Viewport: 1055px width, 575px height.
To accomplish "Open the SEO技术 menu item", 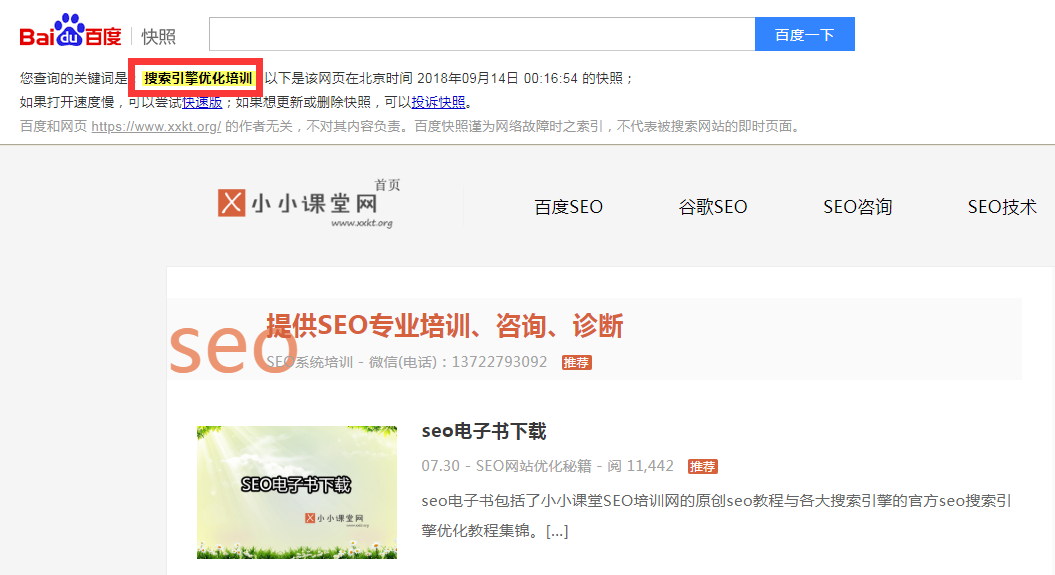I will point(1002,207).
